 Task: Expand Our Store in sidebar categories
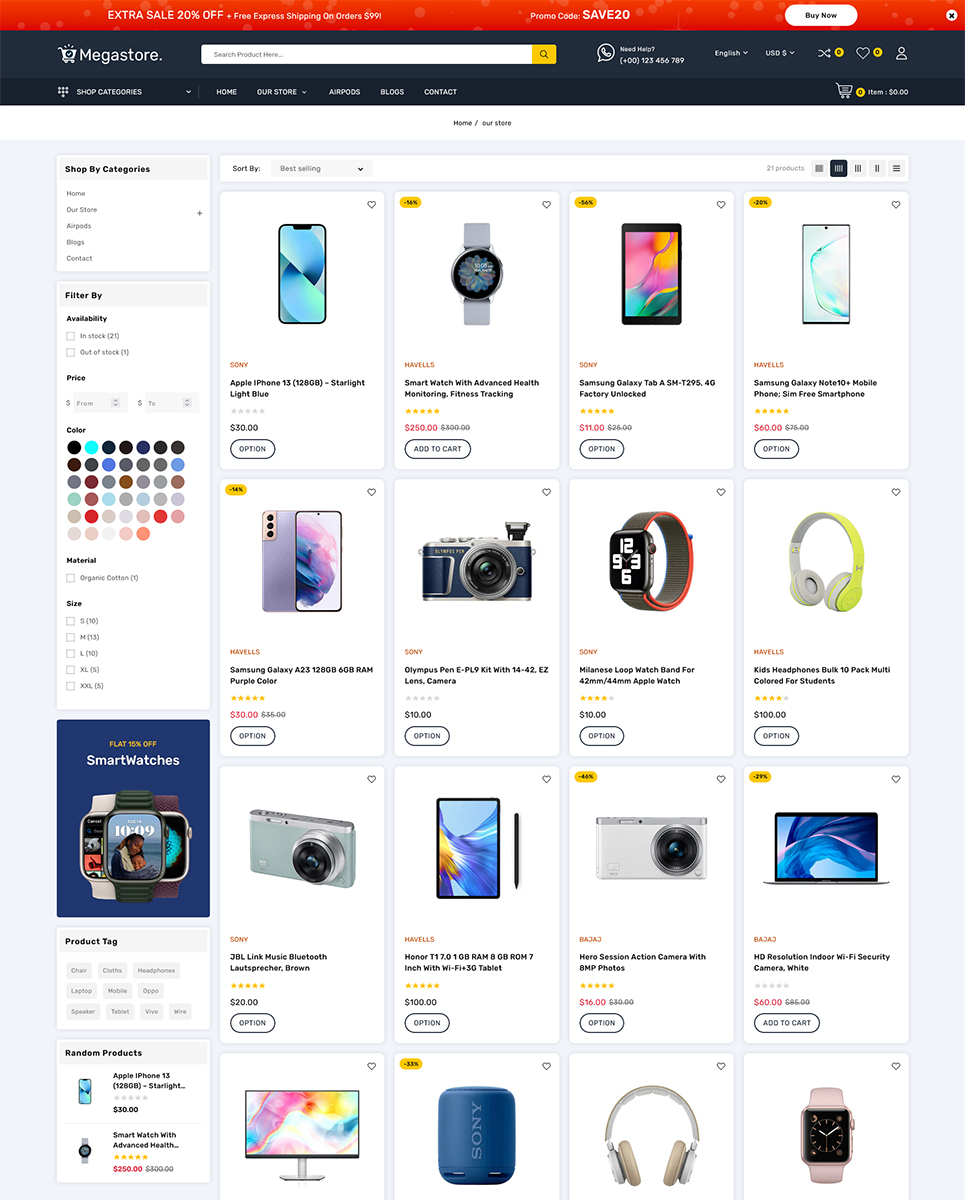[199, 213]
